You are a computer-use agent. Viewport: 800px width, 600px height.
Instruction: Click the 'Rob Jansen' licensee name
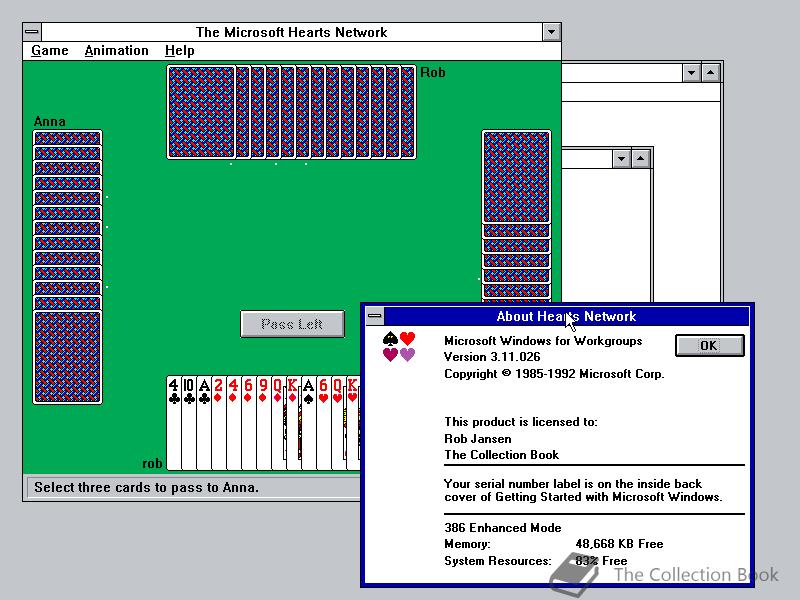[478, 439]
